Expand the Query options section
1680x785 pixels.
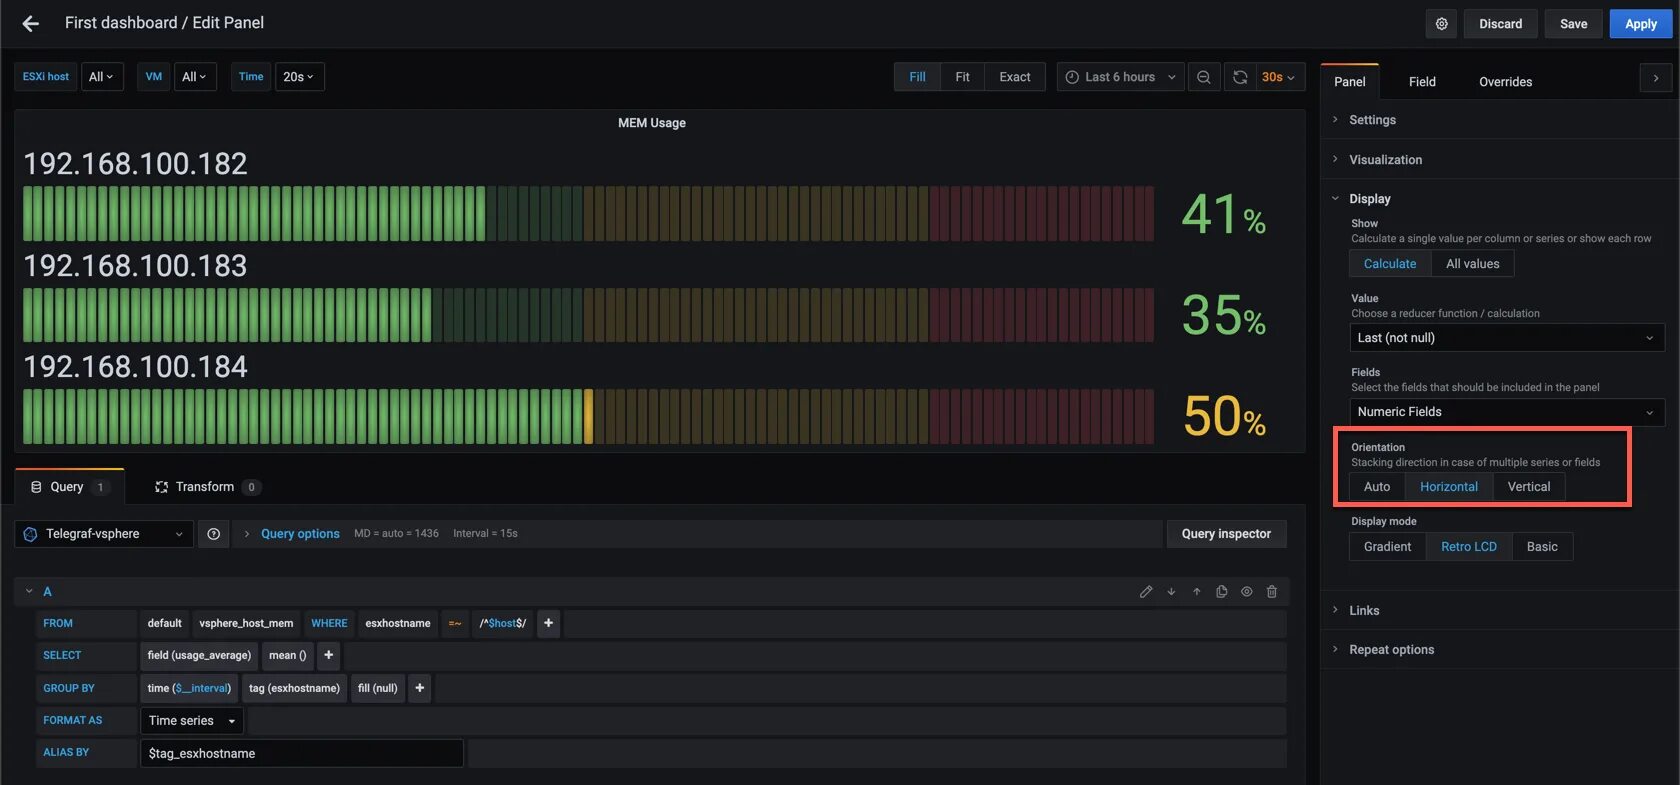click(299, 534)
